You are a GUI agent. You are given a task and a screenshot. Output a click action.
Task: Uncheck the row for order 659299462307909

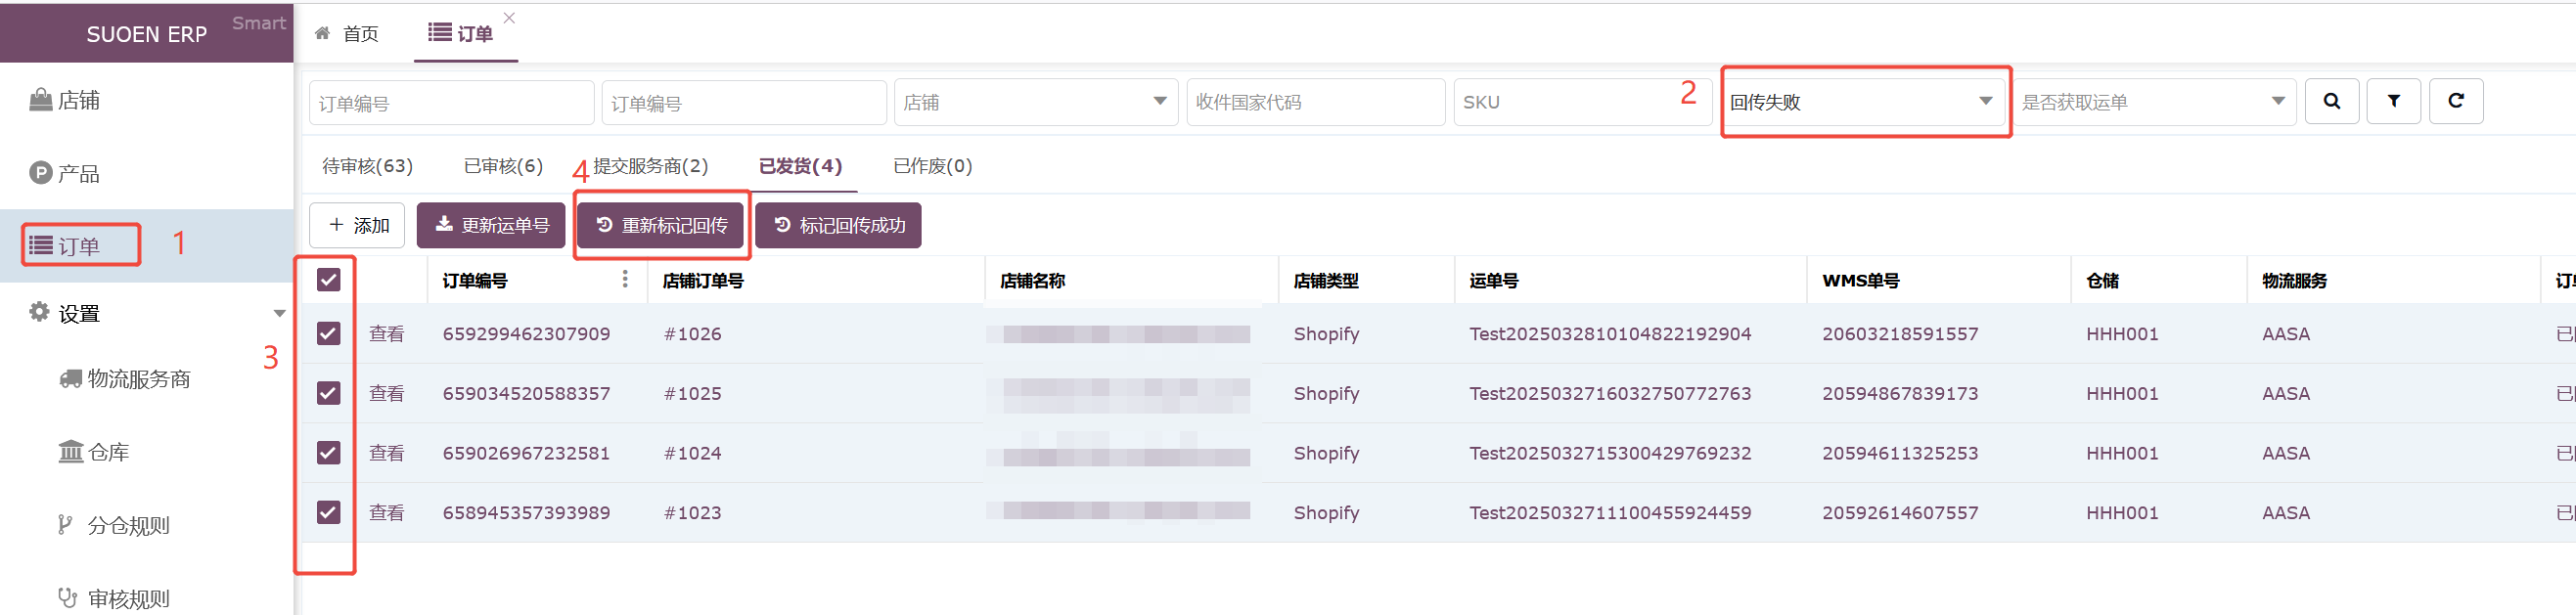click(328, 333)
